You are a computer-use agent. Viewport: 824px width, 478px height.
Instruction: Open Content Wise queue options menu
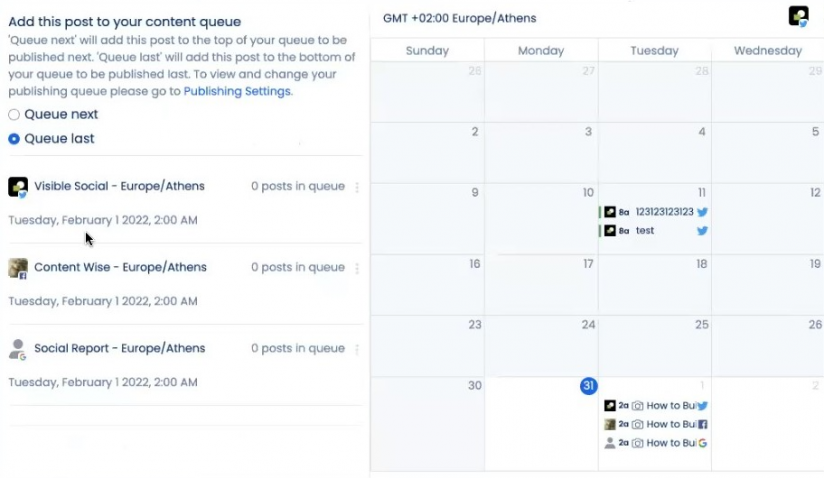pos(357,268)
